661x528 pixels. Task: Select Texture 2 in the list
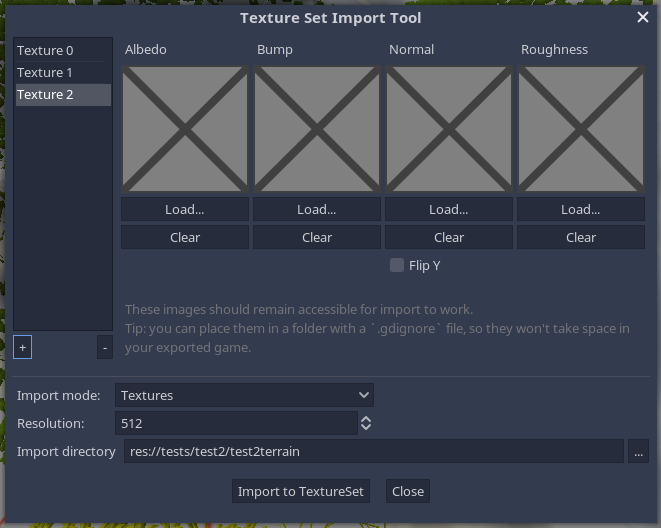pyautogui.click(x=63, y=94)
